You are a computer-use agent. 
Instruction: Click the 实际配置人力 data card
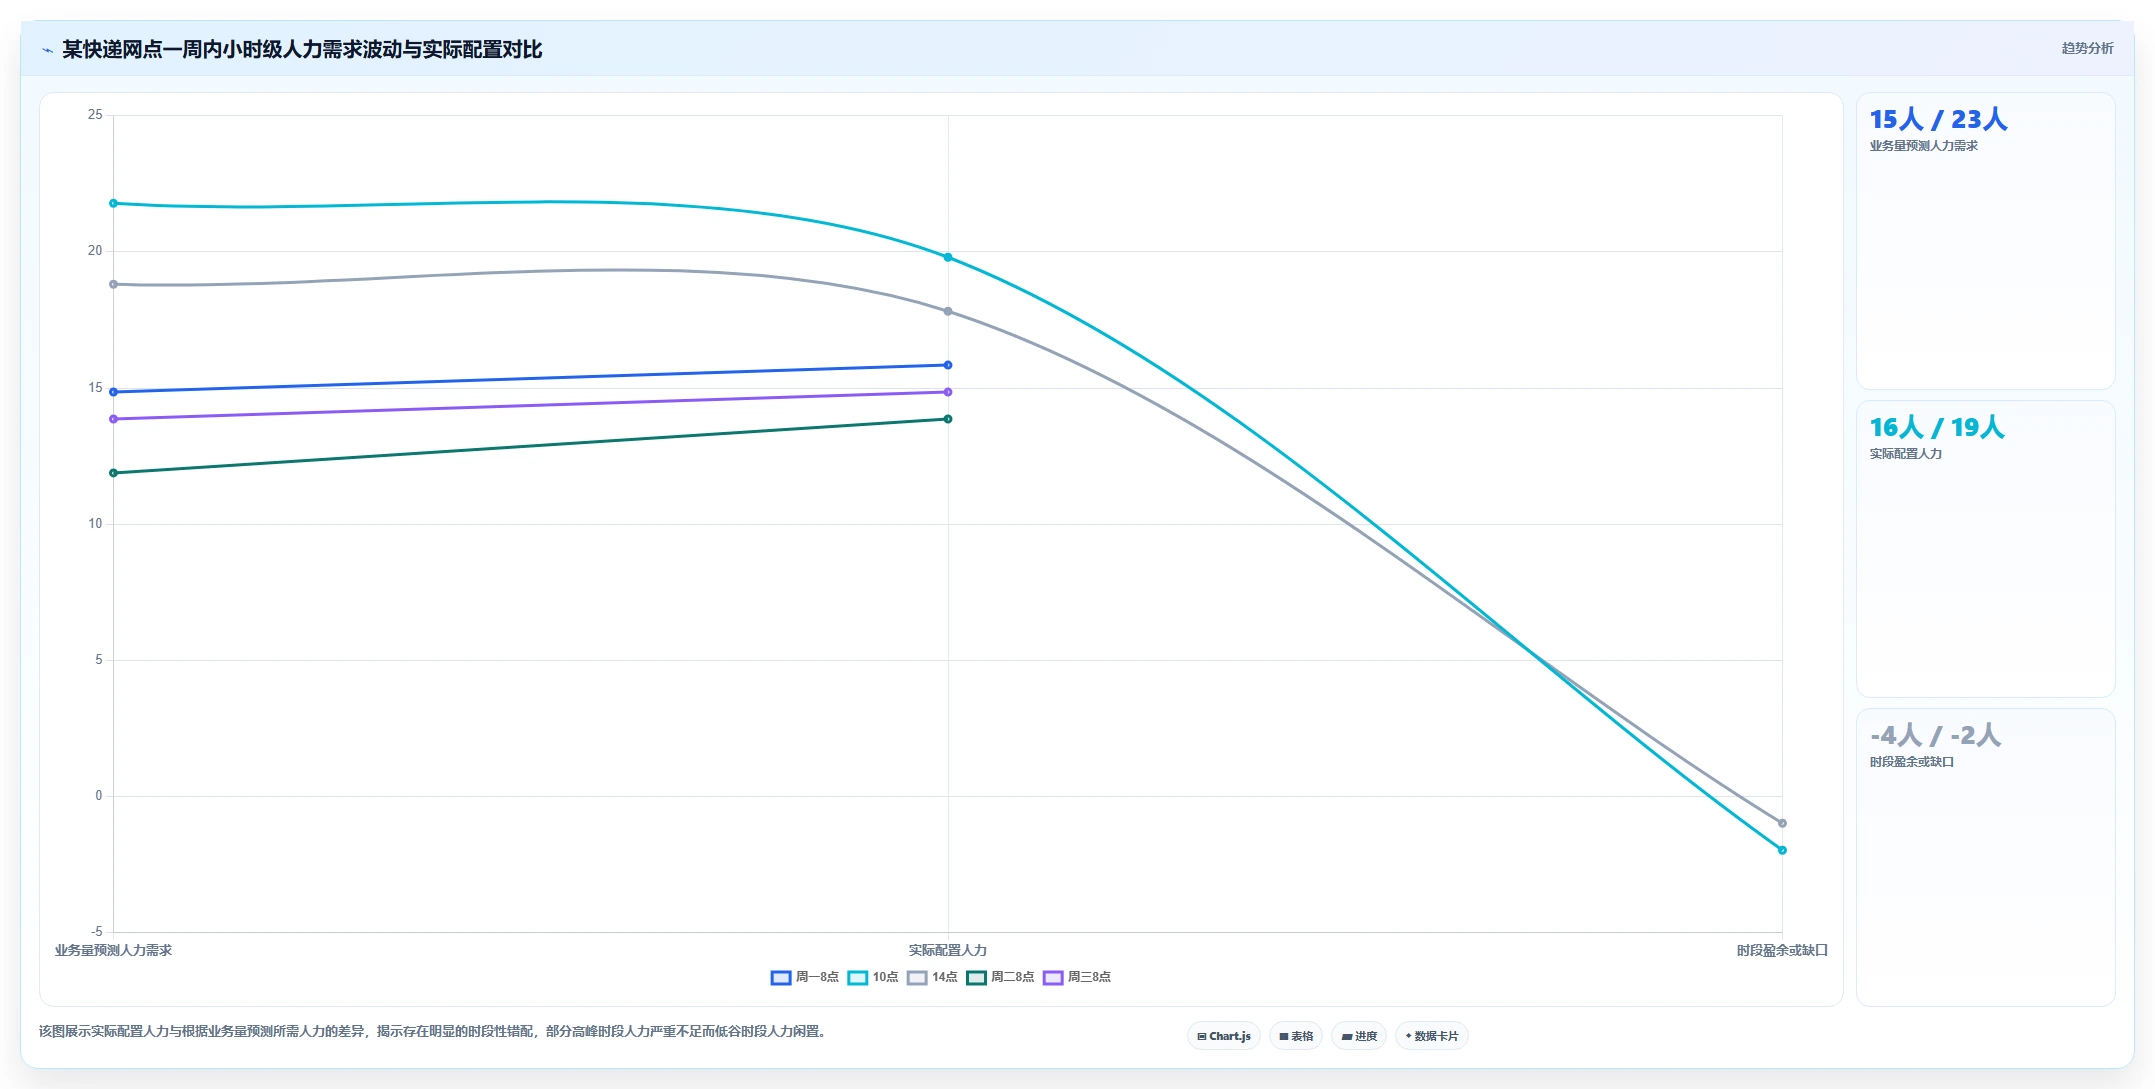1985,549
